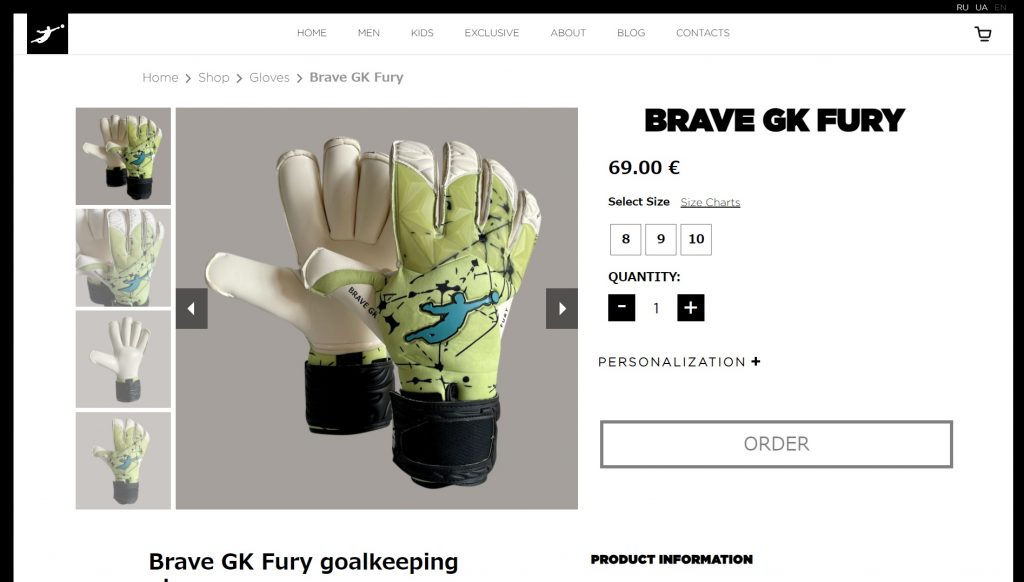
Task: Click the ORDER button
Action: pyautogui.click(x=776, y=444)
